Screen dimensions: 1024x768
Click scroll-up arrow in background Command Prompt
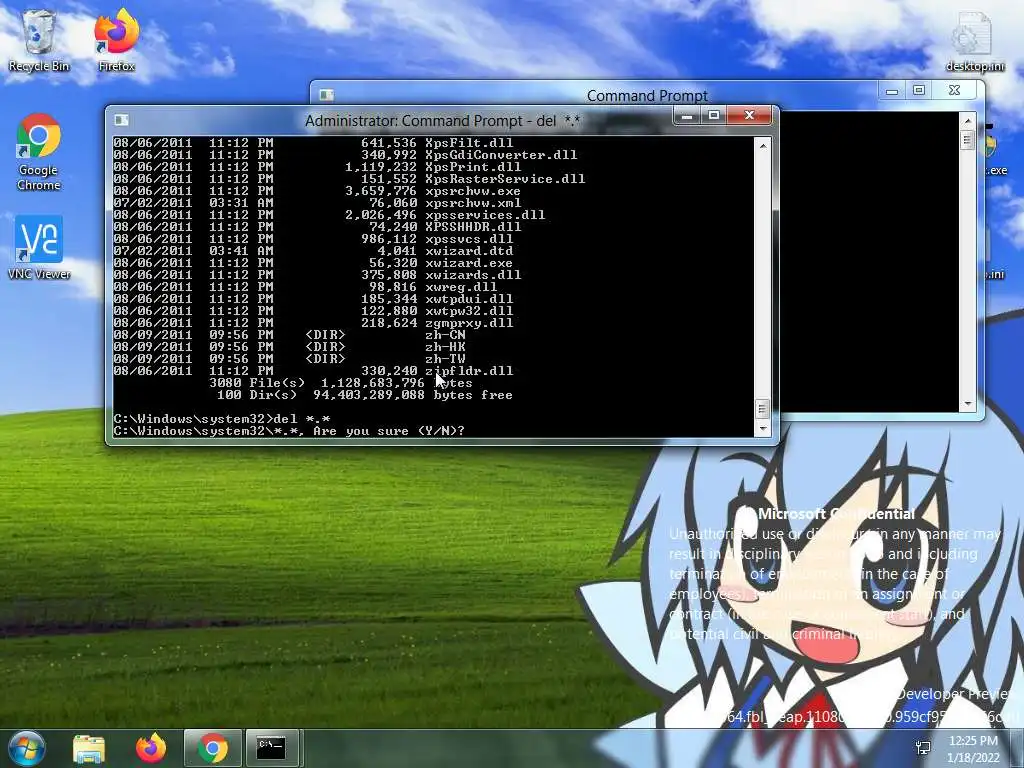(968, 121)
